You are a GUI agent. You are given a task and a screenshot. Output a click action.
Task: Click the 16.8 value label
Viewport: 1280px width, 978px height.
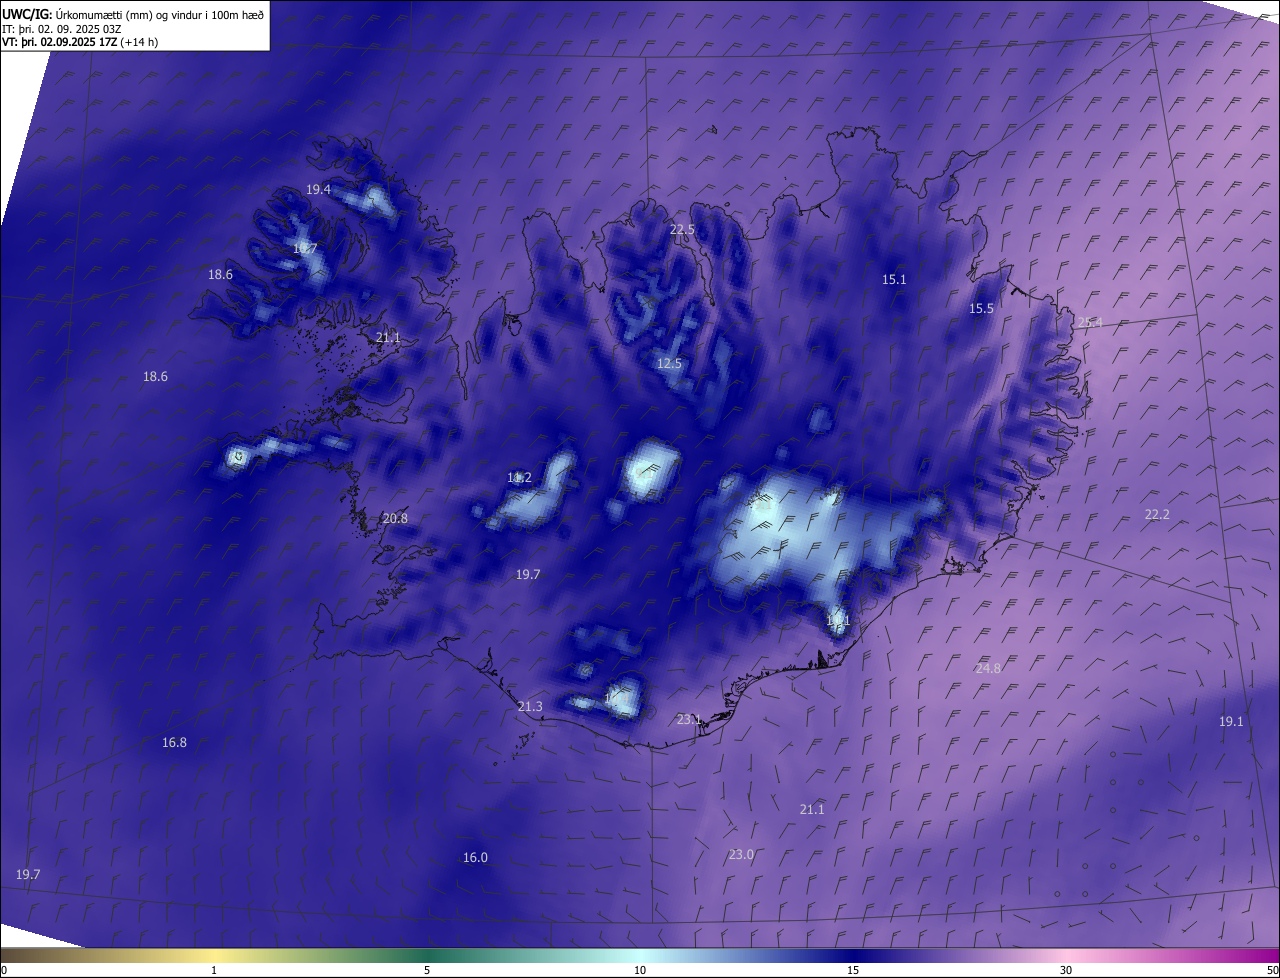[174, 743]
